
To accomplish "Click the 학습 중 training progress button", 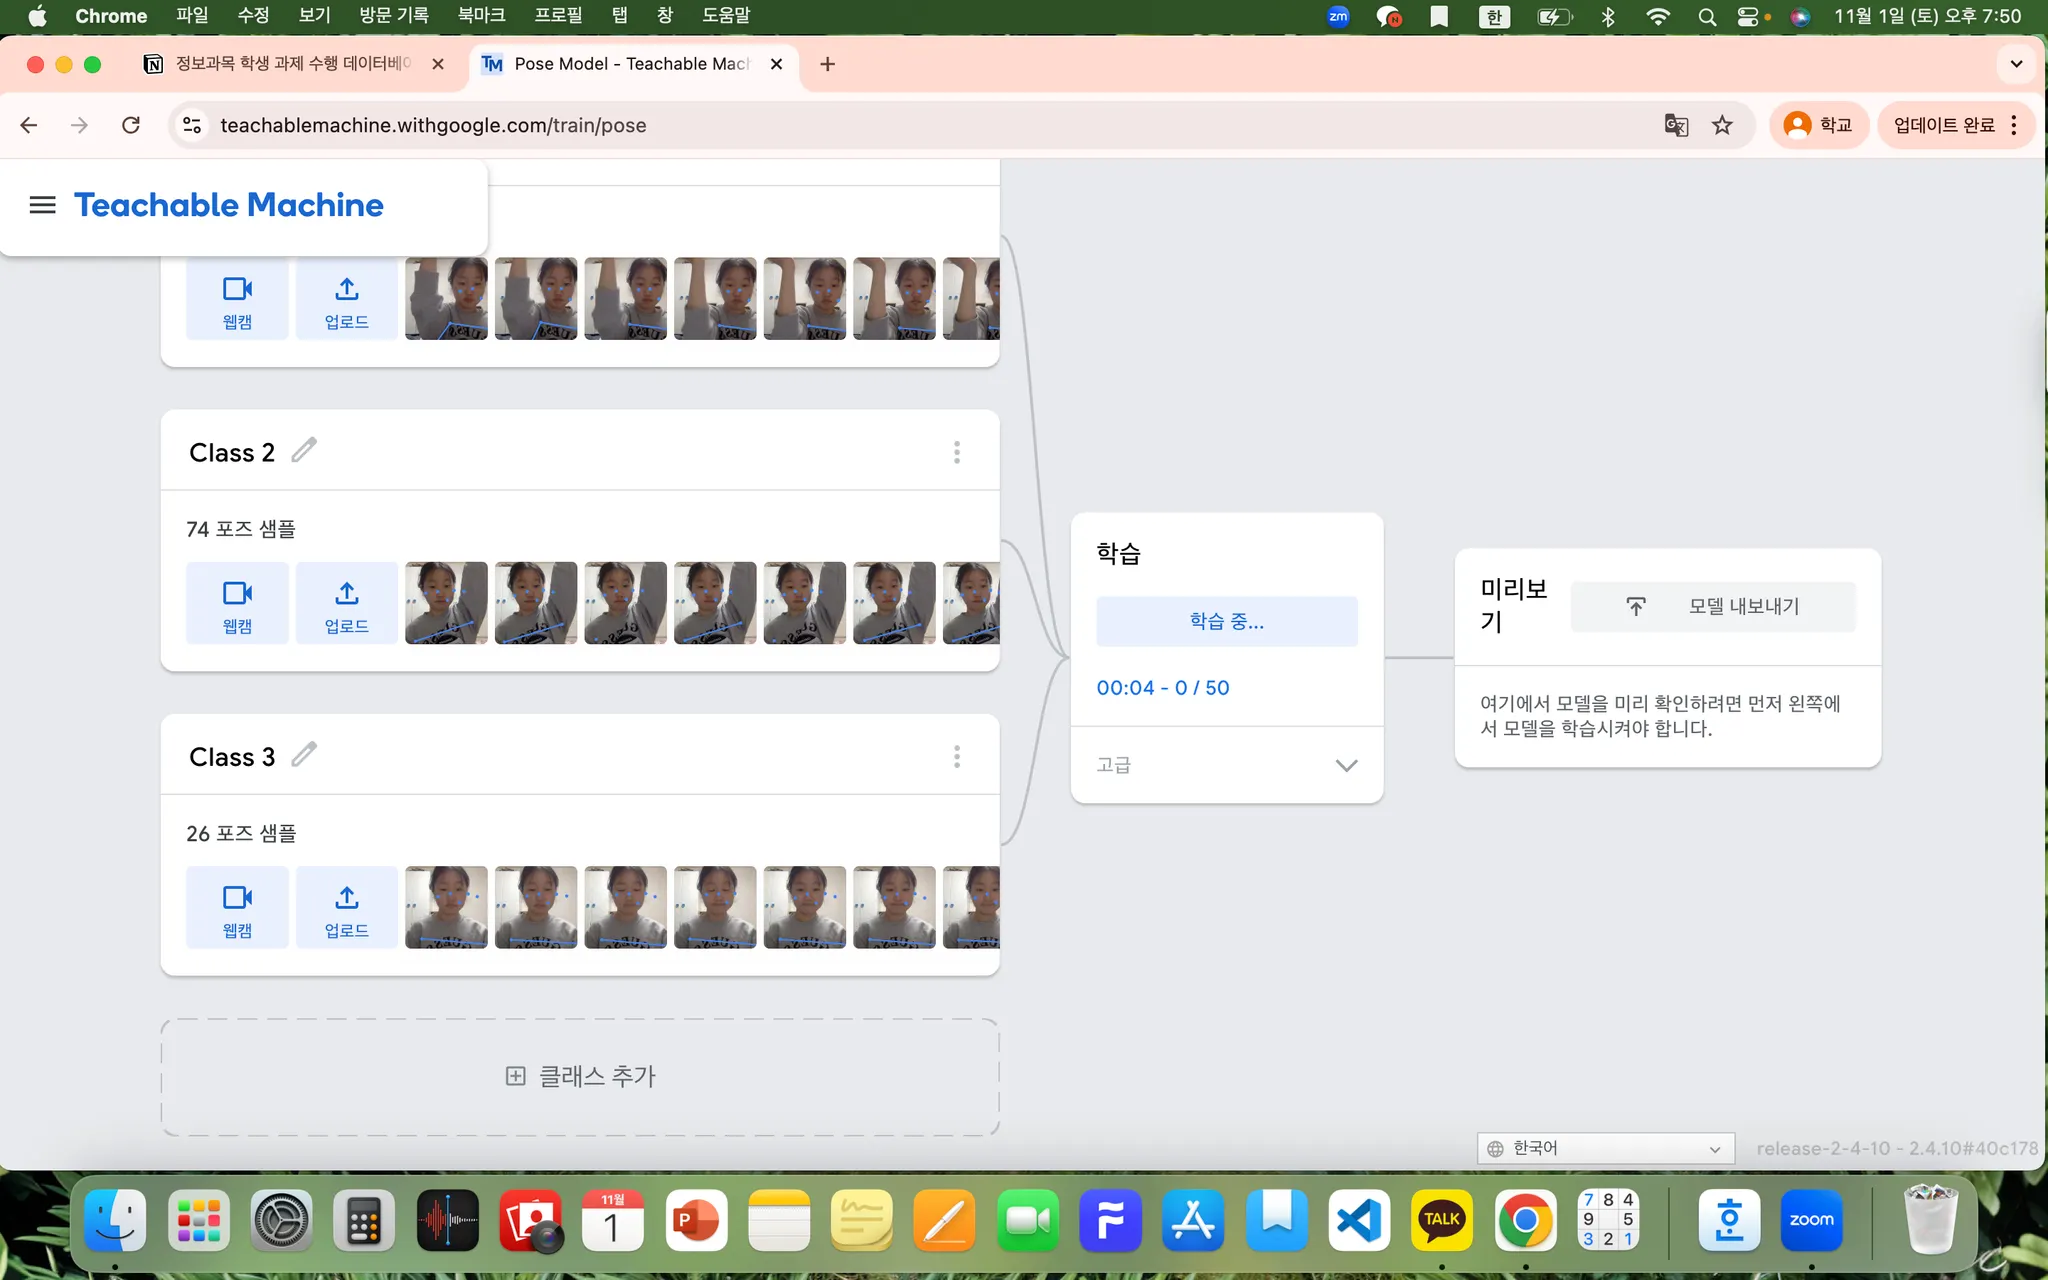I will coord(1226,621).
